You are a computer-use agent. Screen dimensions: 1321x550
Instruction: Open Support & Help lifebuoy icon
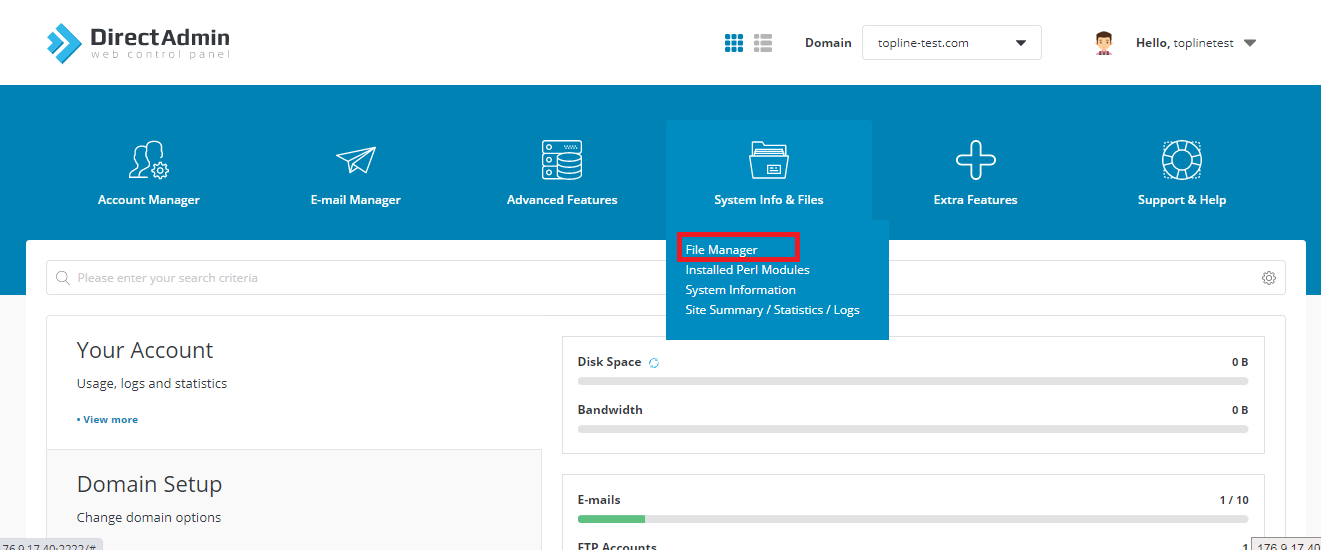pyautogui.click(x=1182, y=160)
